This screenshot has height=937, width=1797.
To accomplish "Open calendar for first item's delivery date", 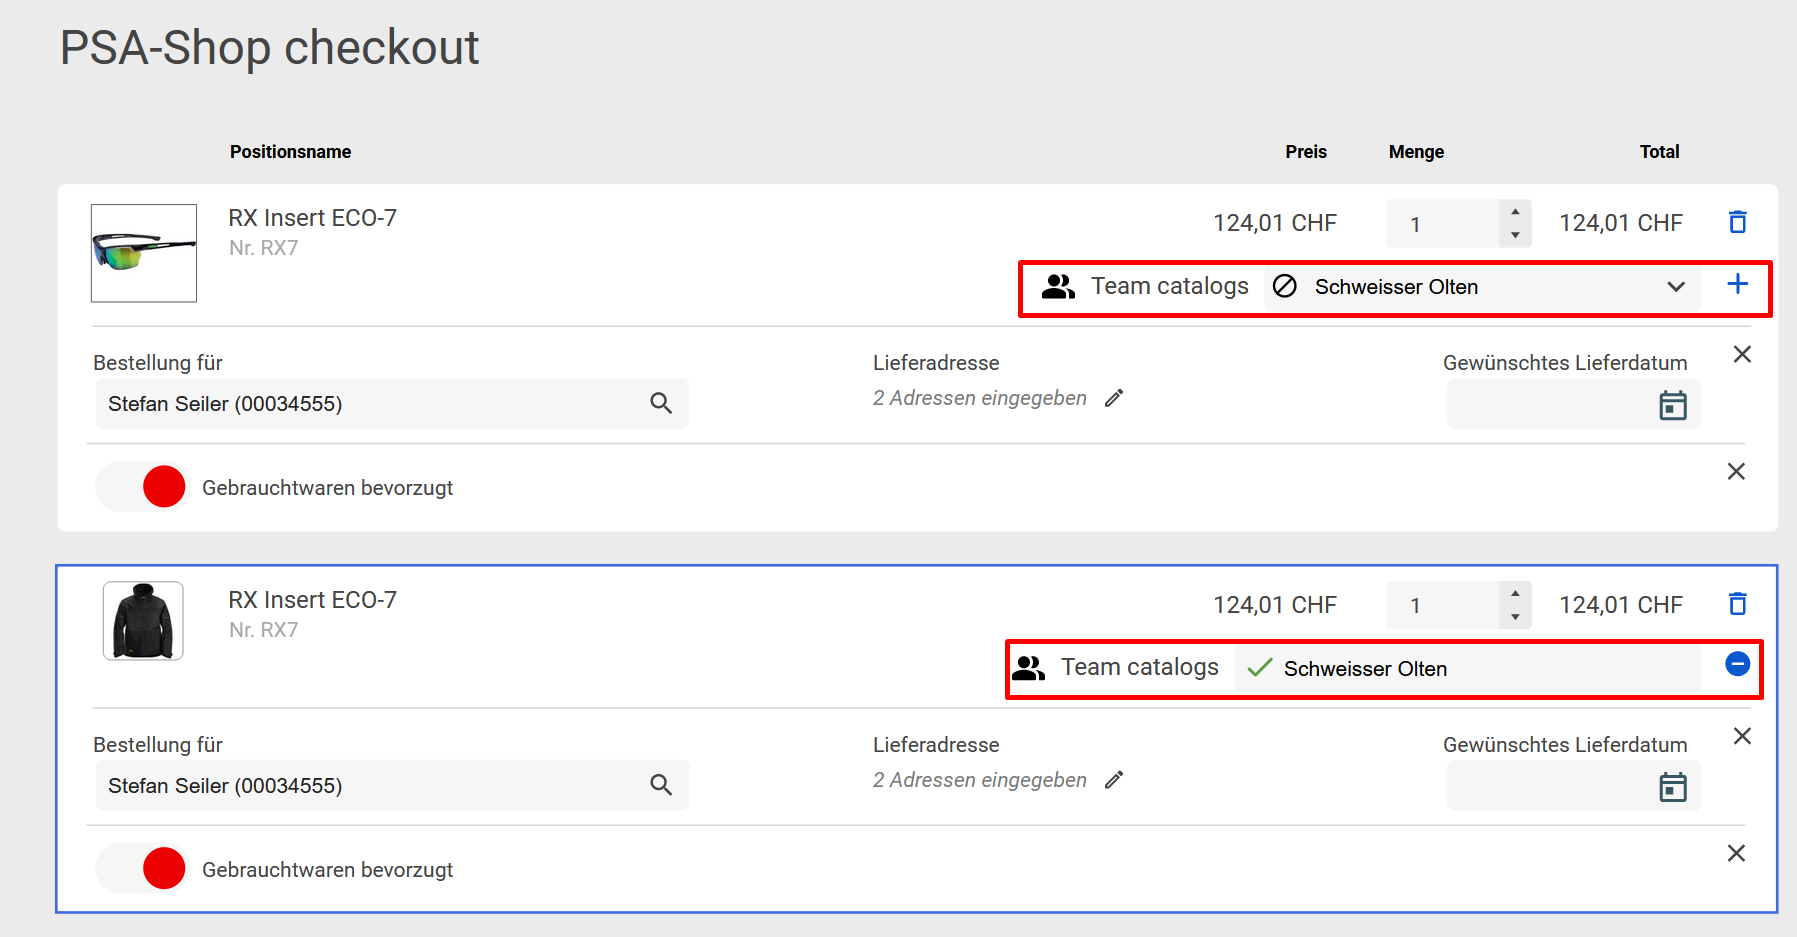I will [x=1672, y=405].
